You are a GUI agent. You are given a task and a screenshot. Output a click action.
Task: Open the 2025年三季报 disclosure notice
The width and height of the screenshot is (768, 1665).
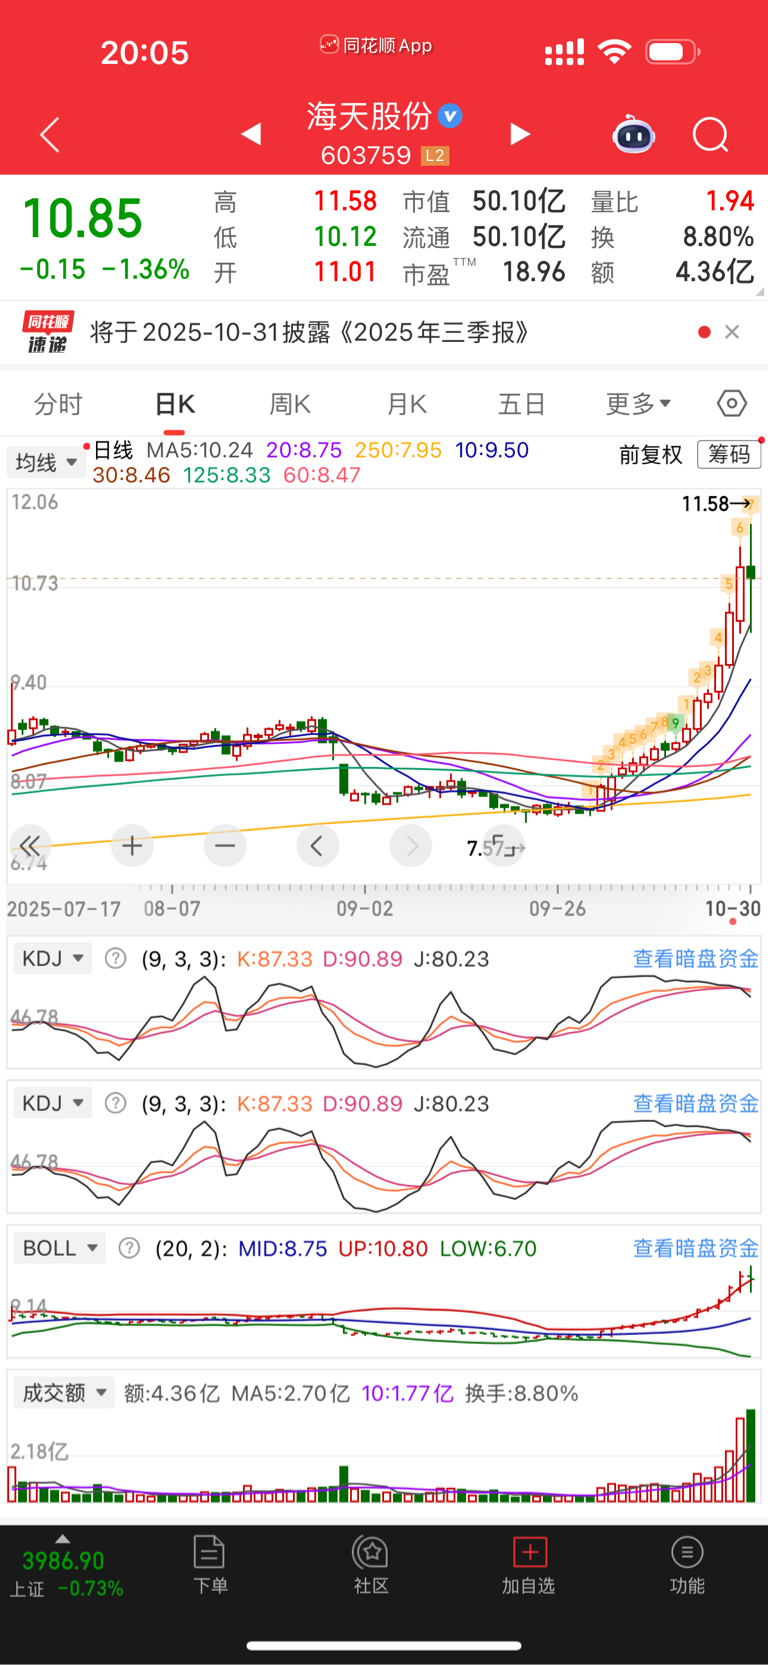click(310, 332)
